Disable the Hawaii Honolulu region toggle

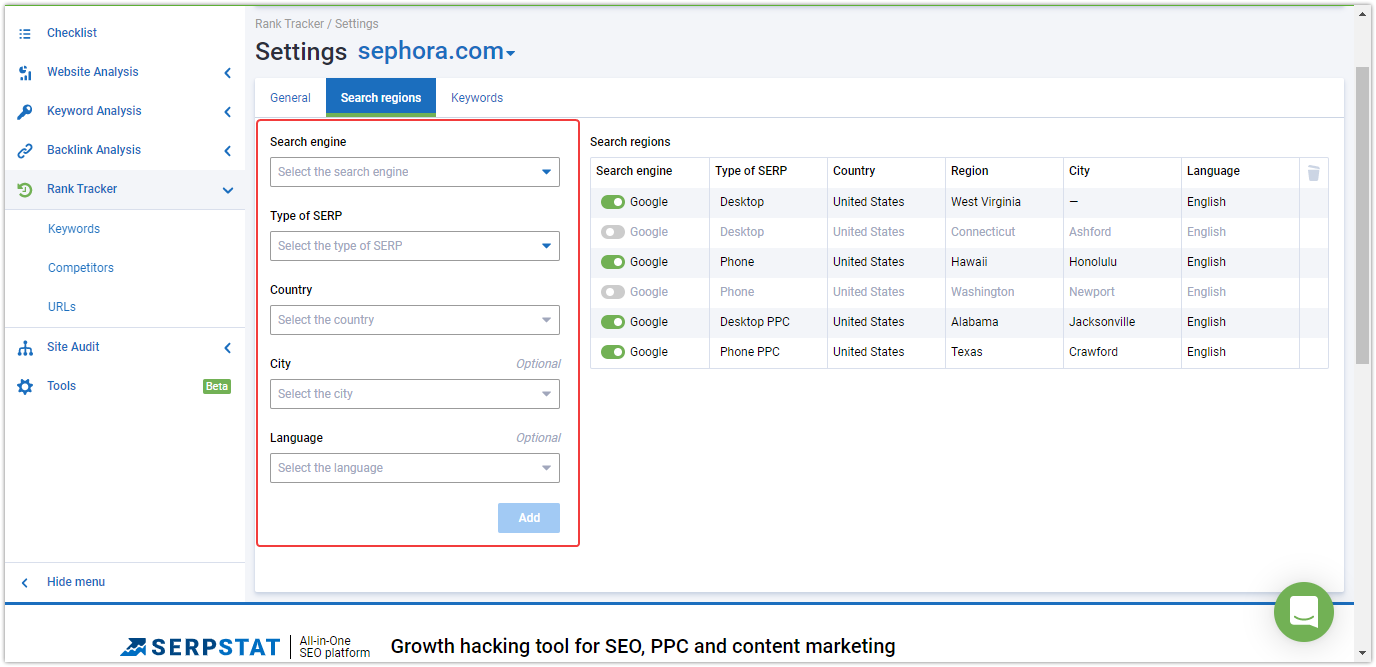point(613,262)
